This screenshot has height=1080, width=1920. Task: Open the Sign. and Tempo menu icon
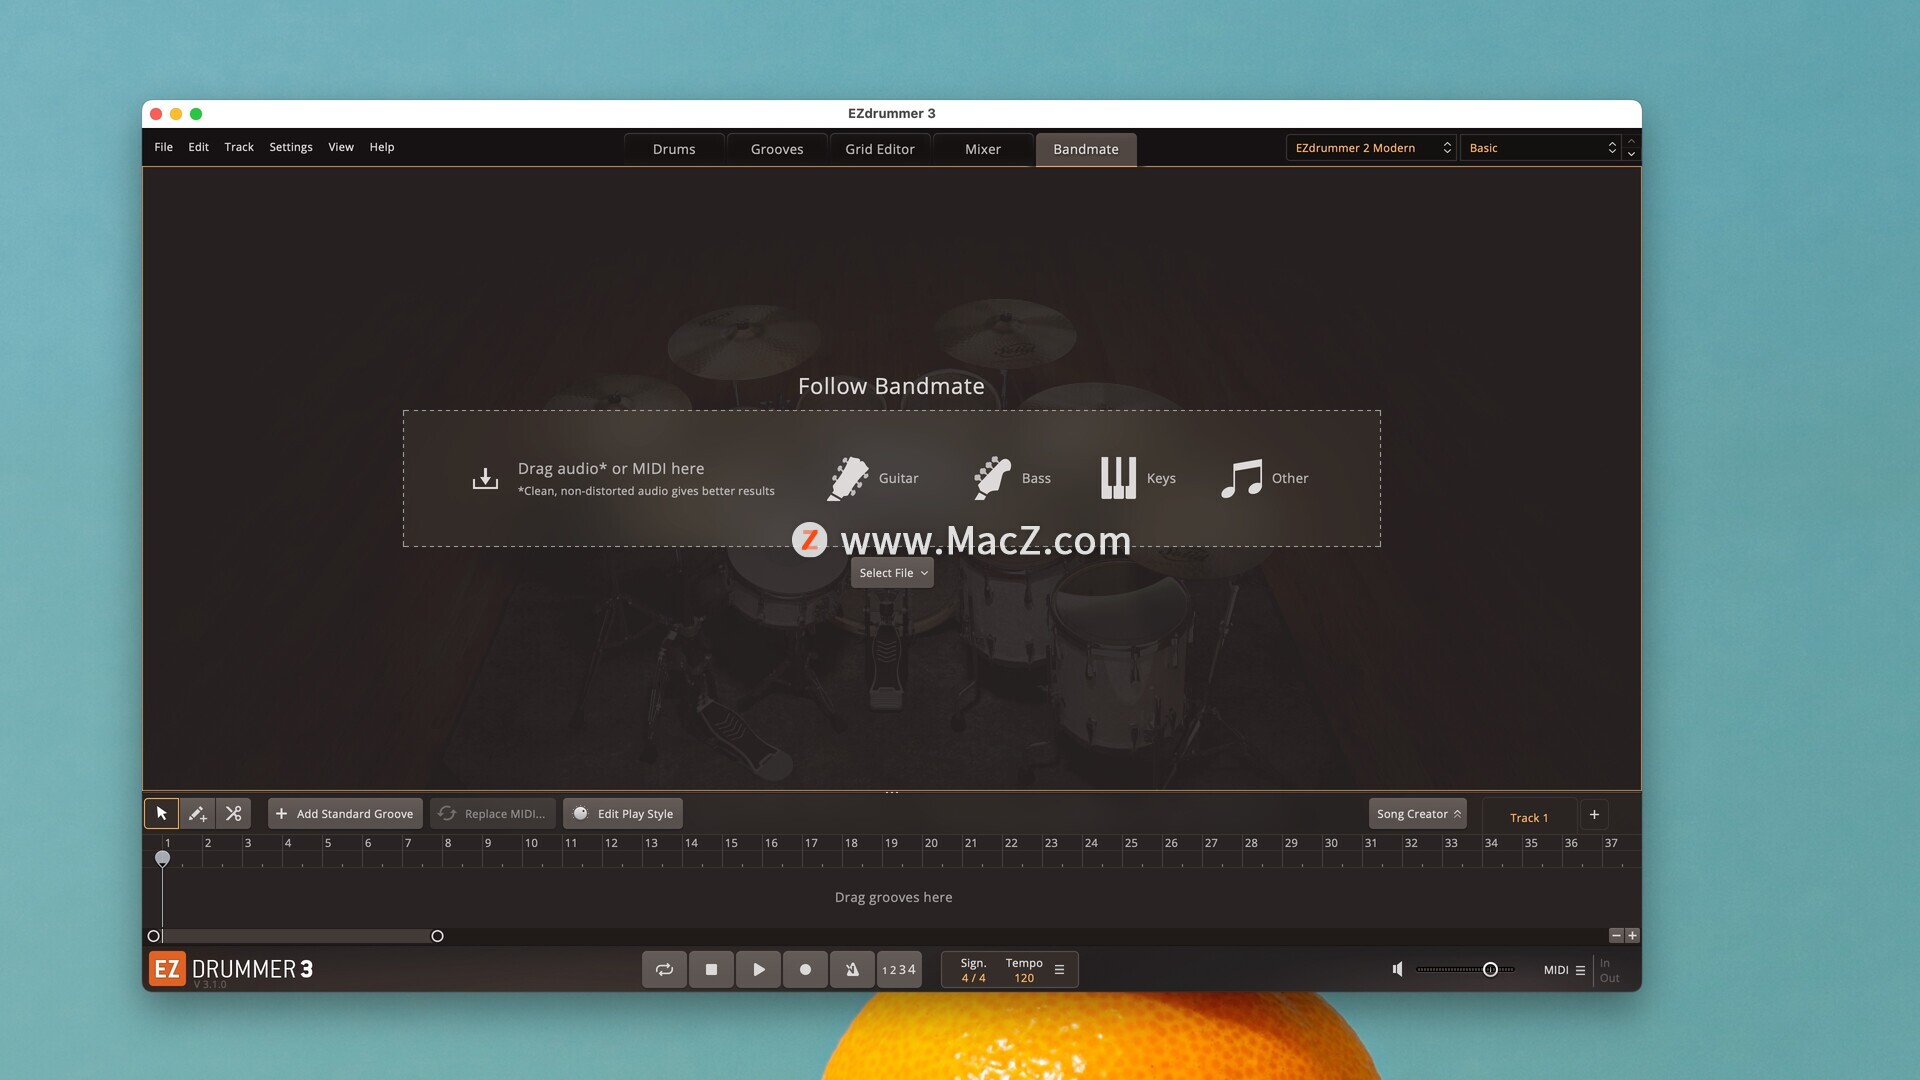[x=1059, y=970]
